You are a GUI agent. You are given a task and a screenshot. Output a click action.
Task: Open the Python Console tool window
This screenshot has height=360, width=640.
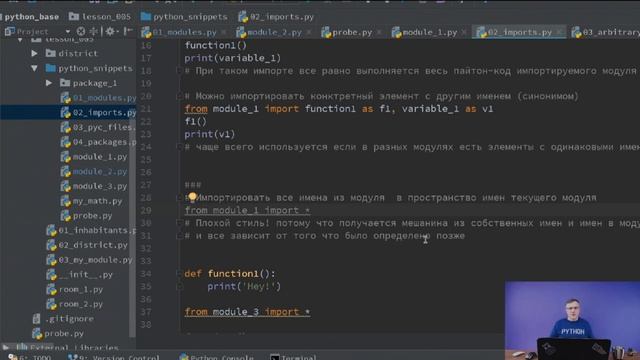tap(216, 357)
